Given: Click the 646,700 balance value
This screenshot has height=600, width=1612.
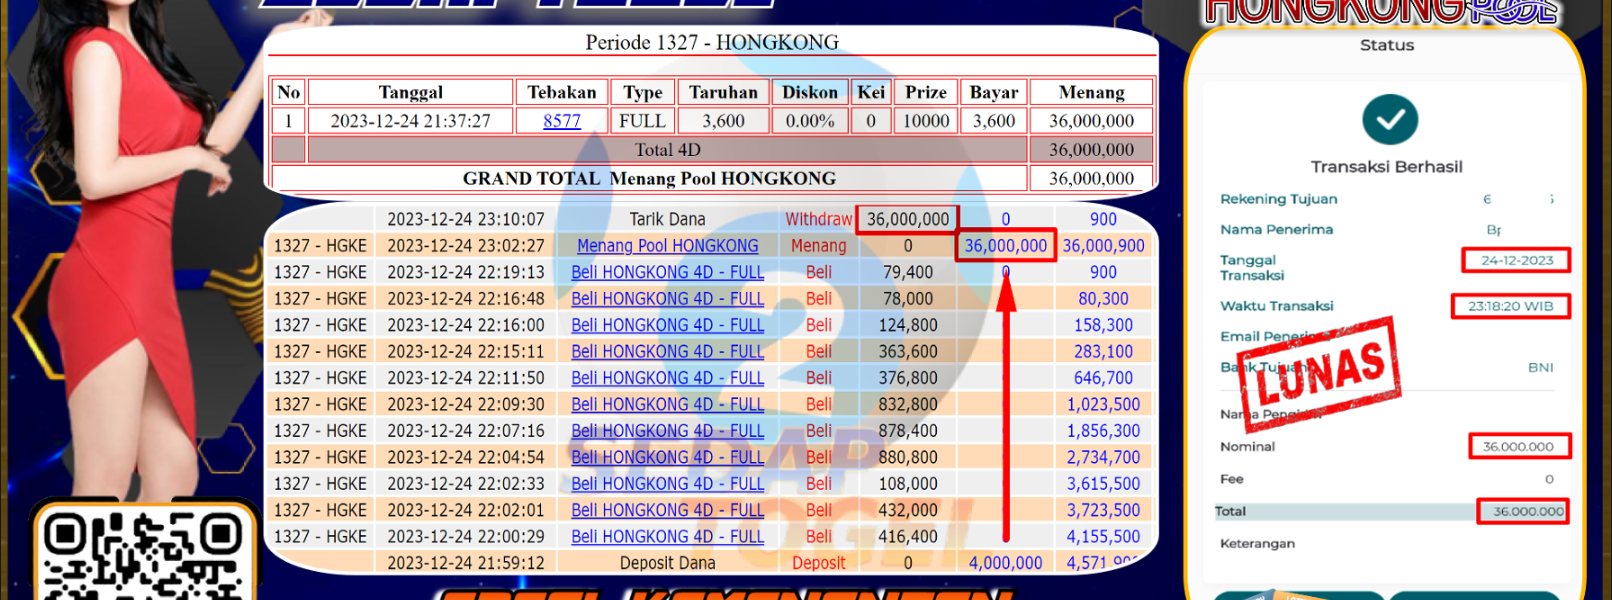Looking at the screenshot, I should (1103, 378).
